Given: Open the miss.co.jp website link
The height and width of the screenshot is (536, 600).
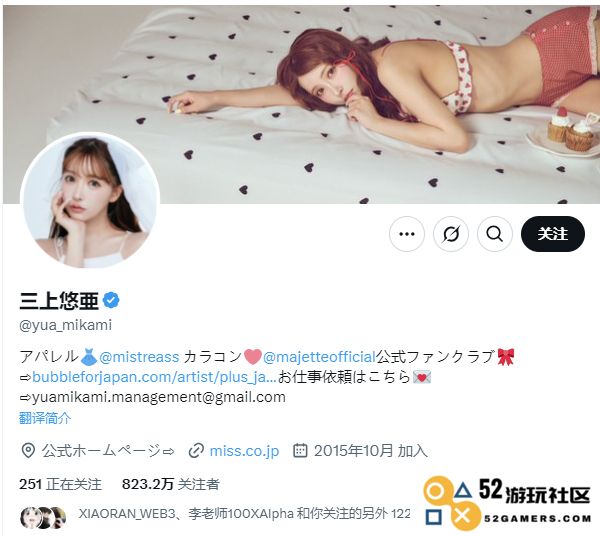Looking at the screenshot, I should (x=245, y=451).
